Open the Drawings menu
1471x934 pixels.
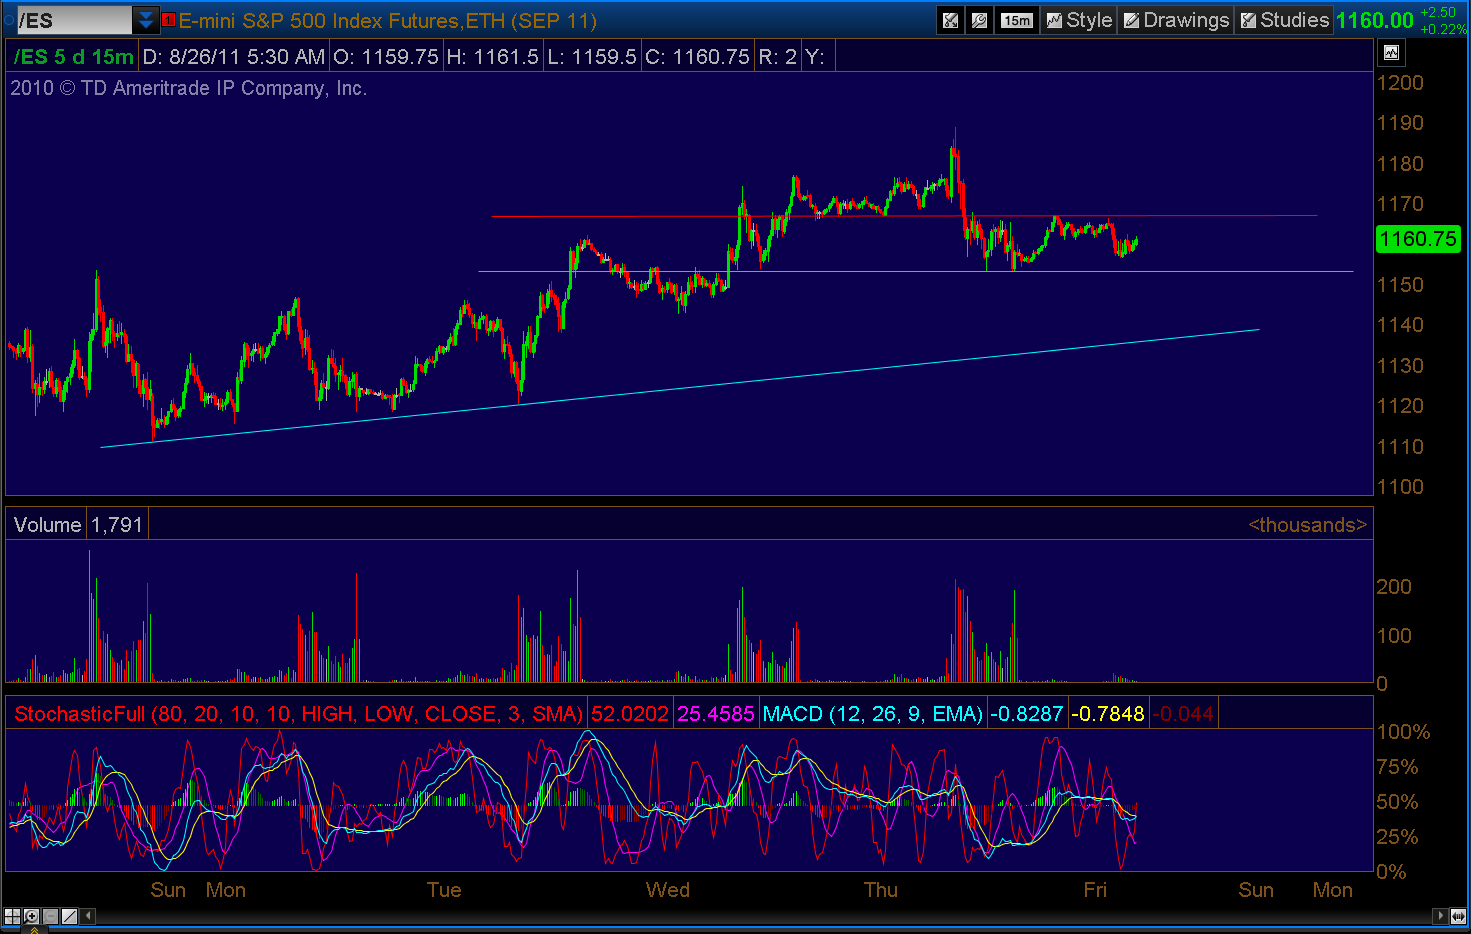[1176, 20]
